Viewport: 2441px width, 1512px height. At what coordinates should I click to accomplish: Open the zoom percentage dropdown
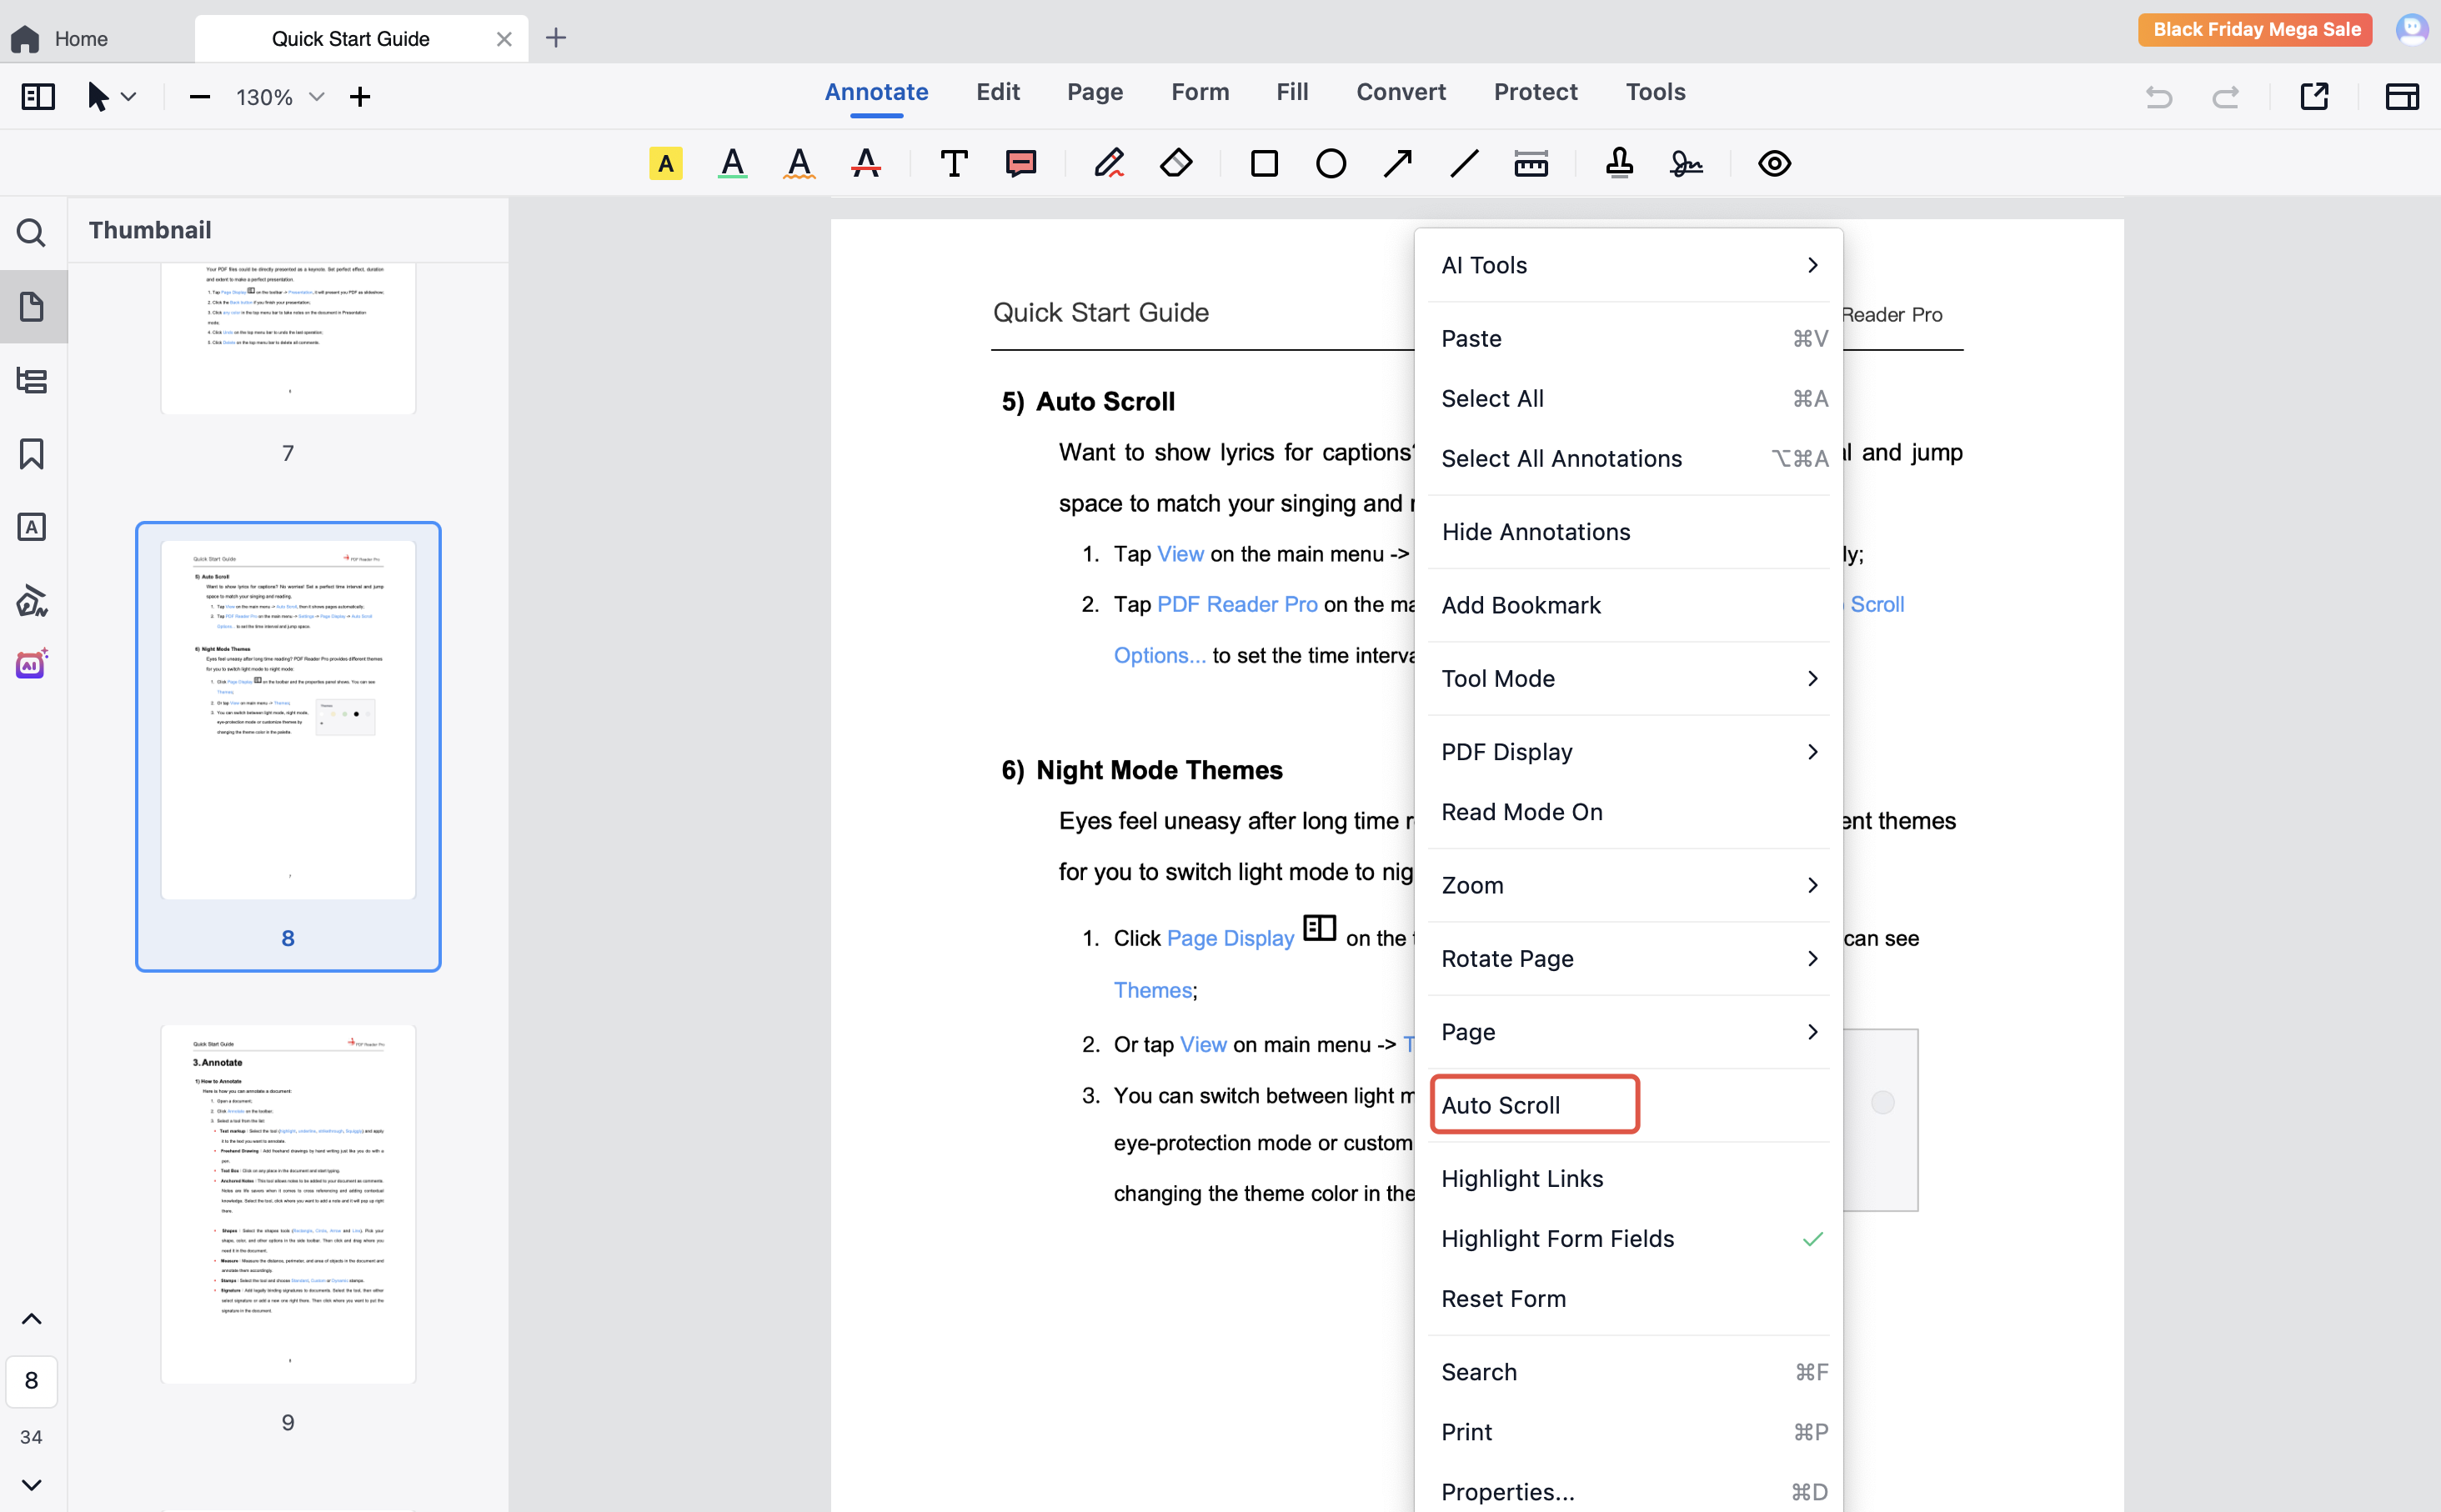pos(316,97)
